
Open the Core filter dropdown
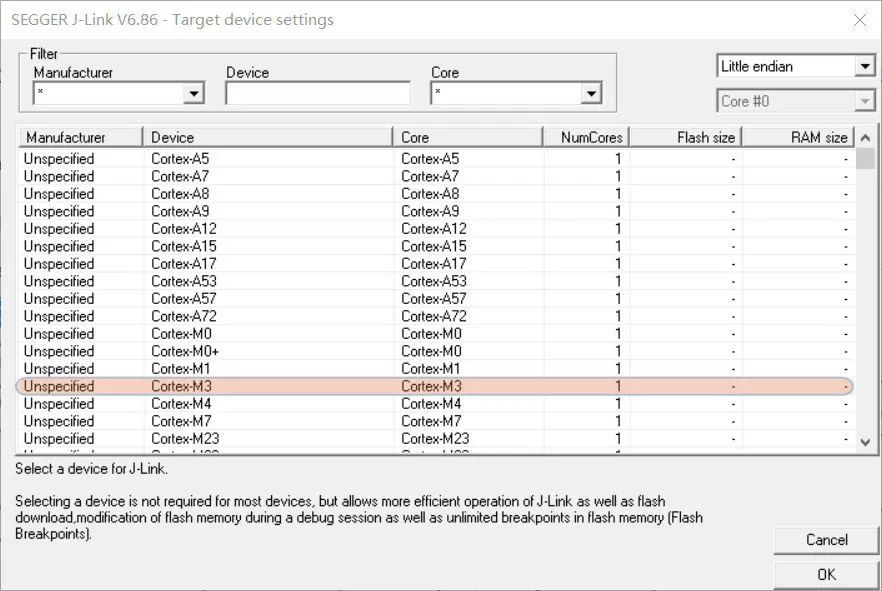591,93
